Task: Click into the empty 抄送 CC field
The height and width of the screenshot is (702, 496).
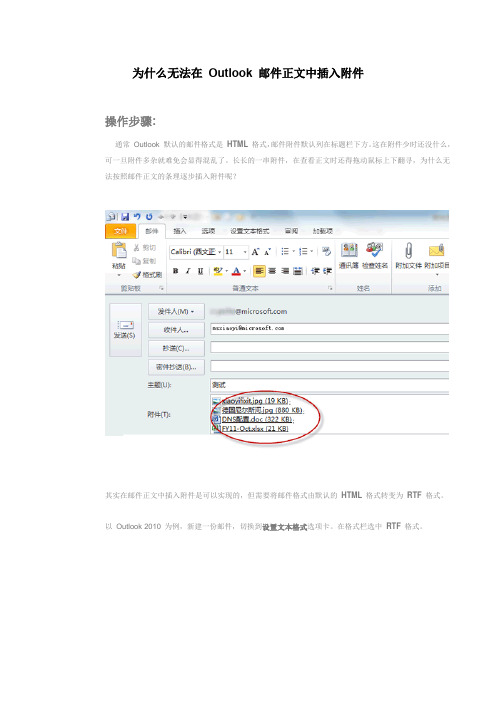Action: [329, 347]
